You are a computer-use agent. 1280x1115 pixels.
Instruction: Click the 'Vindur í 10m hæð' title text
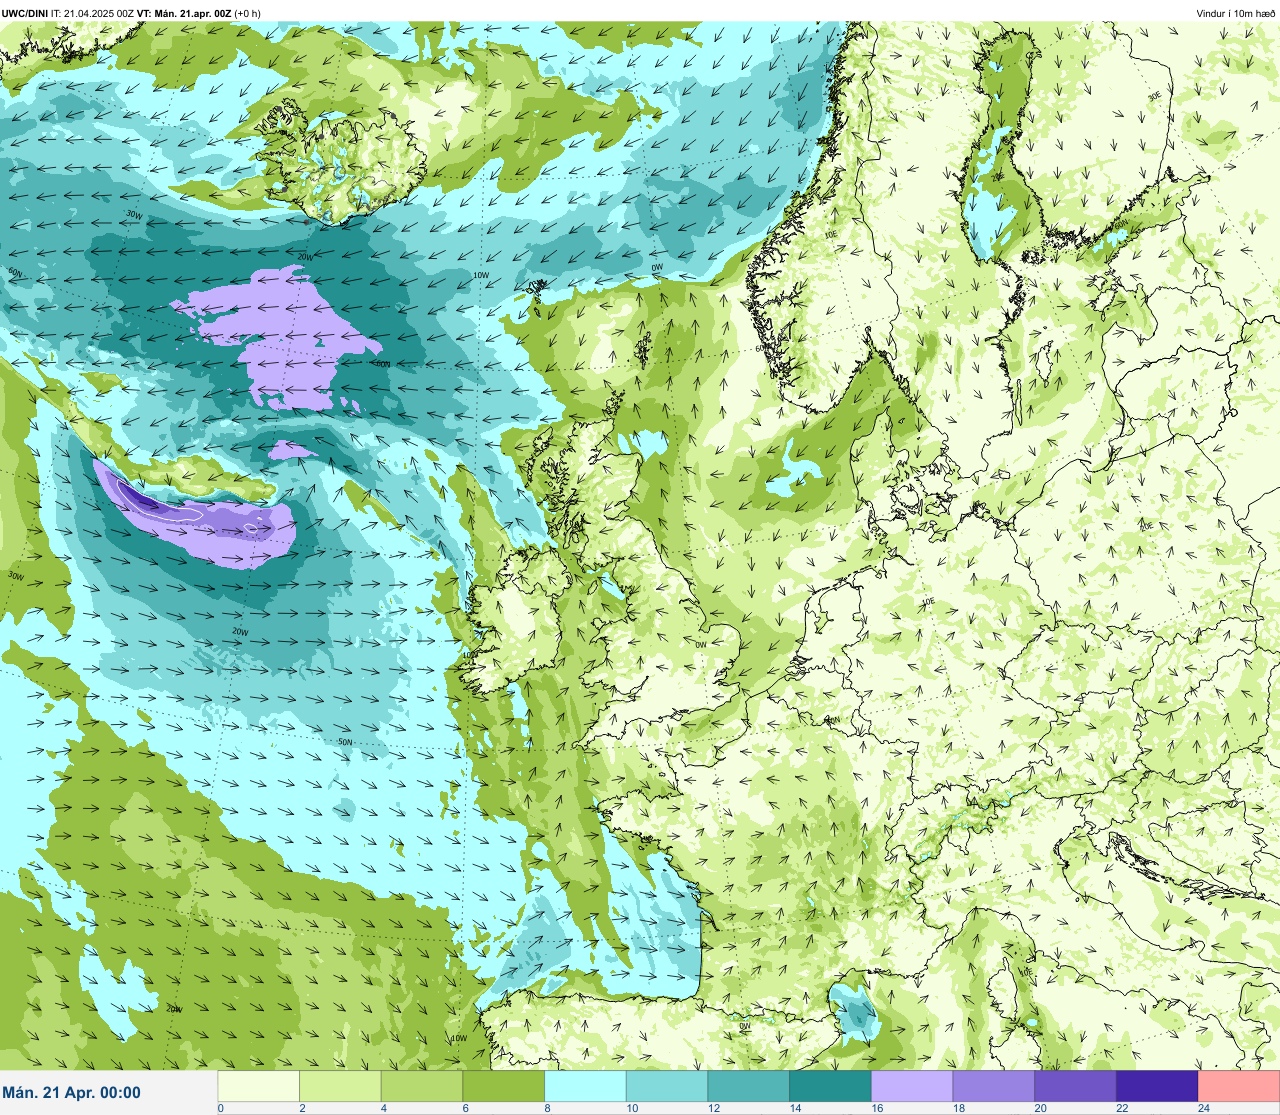1235,13
